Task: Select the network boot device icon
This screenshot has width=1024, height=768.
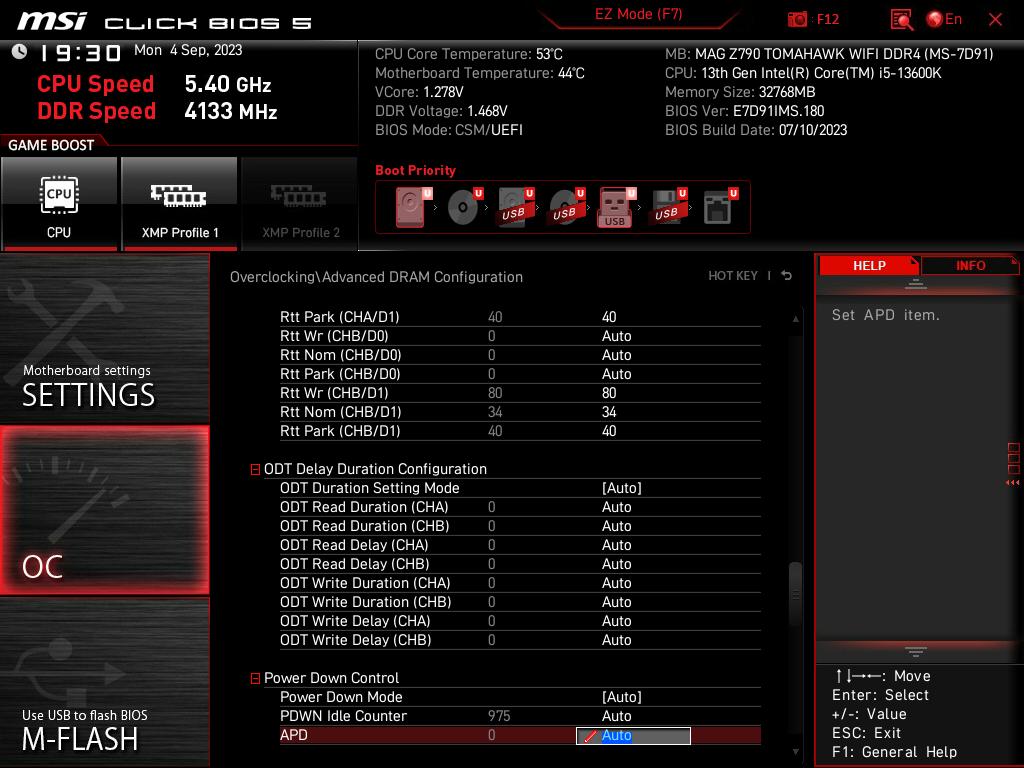Action: pos(720,207)
